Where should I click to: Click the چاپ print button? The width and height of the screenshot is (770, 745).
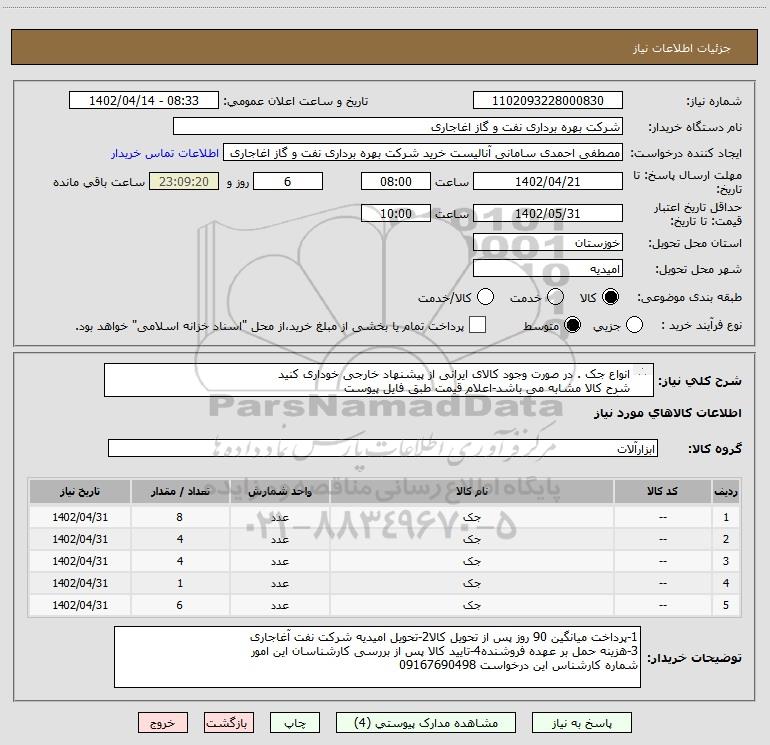point(295,723)
